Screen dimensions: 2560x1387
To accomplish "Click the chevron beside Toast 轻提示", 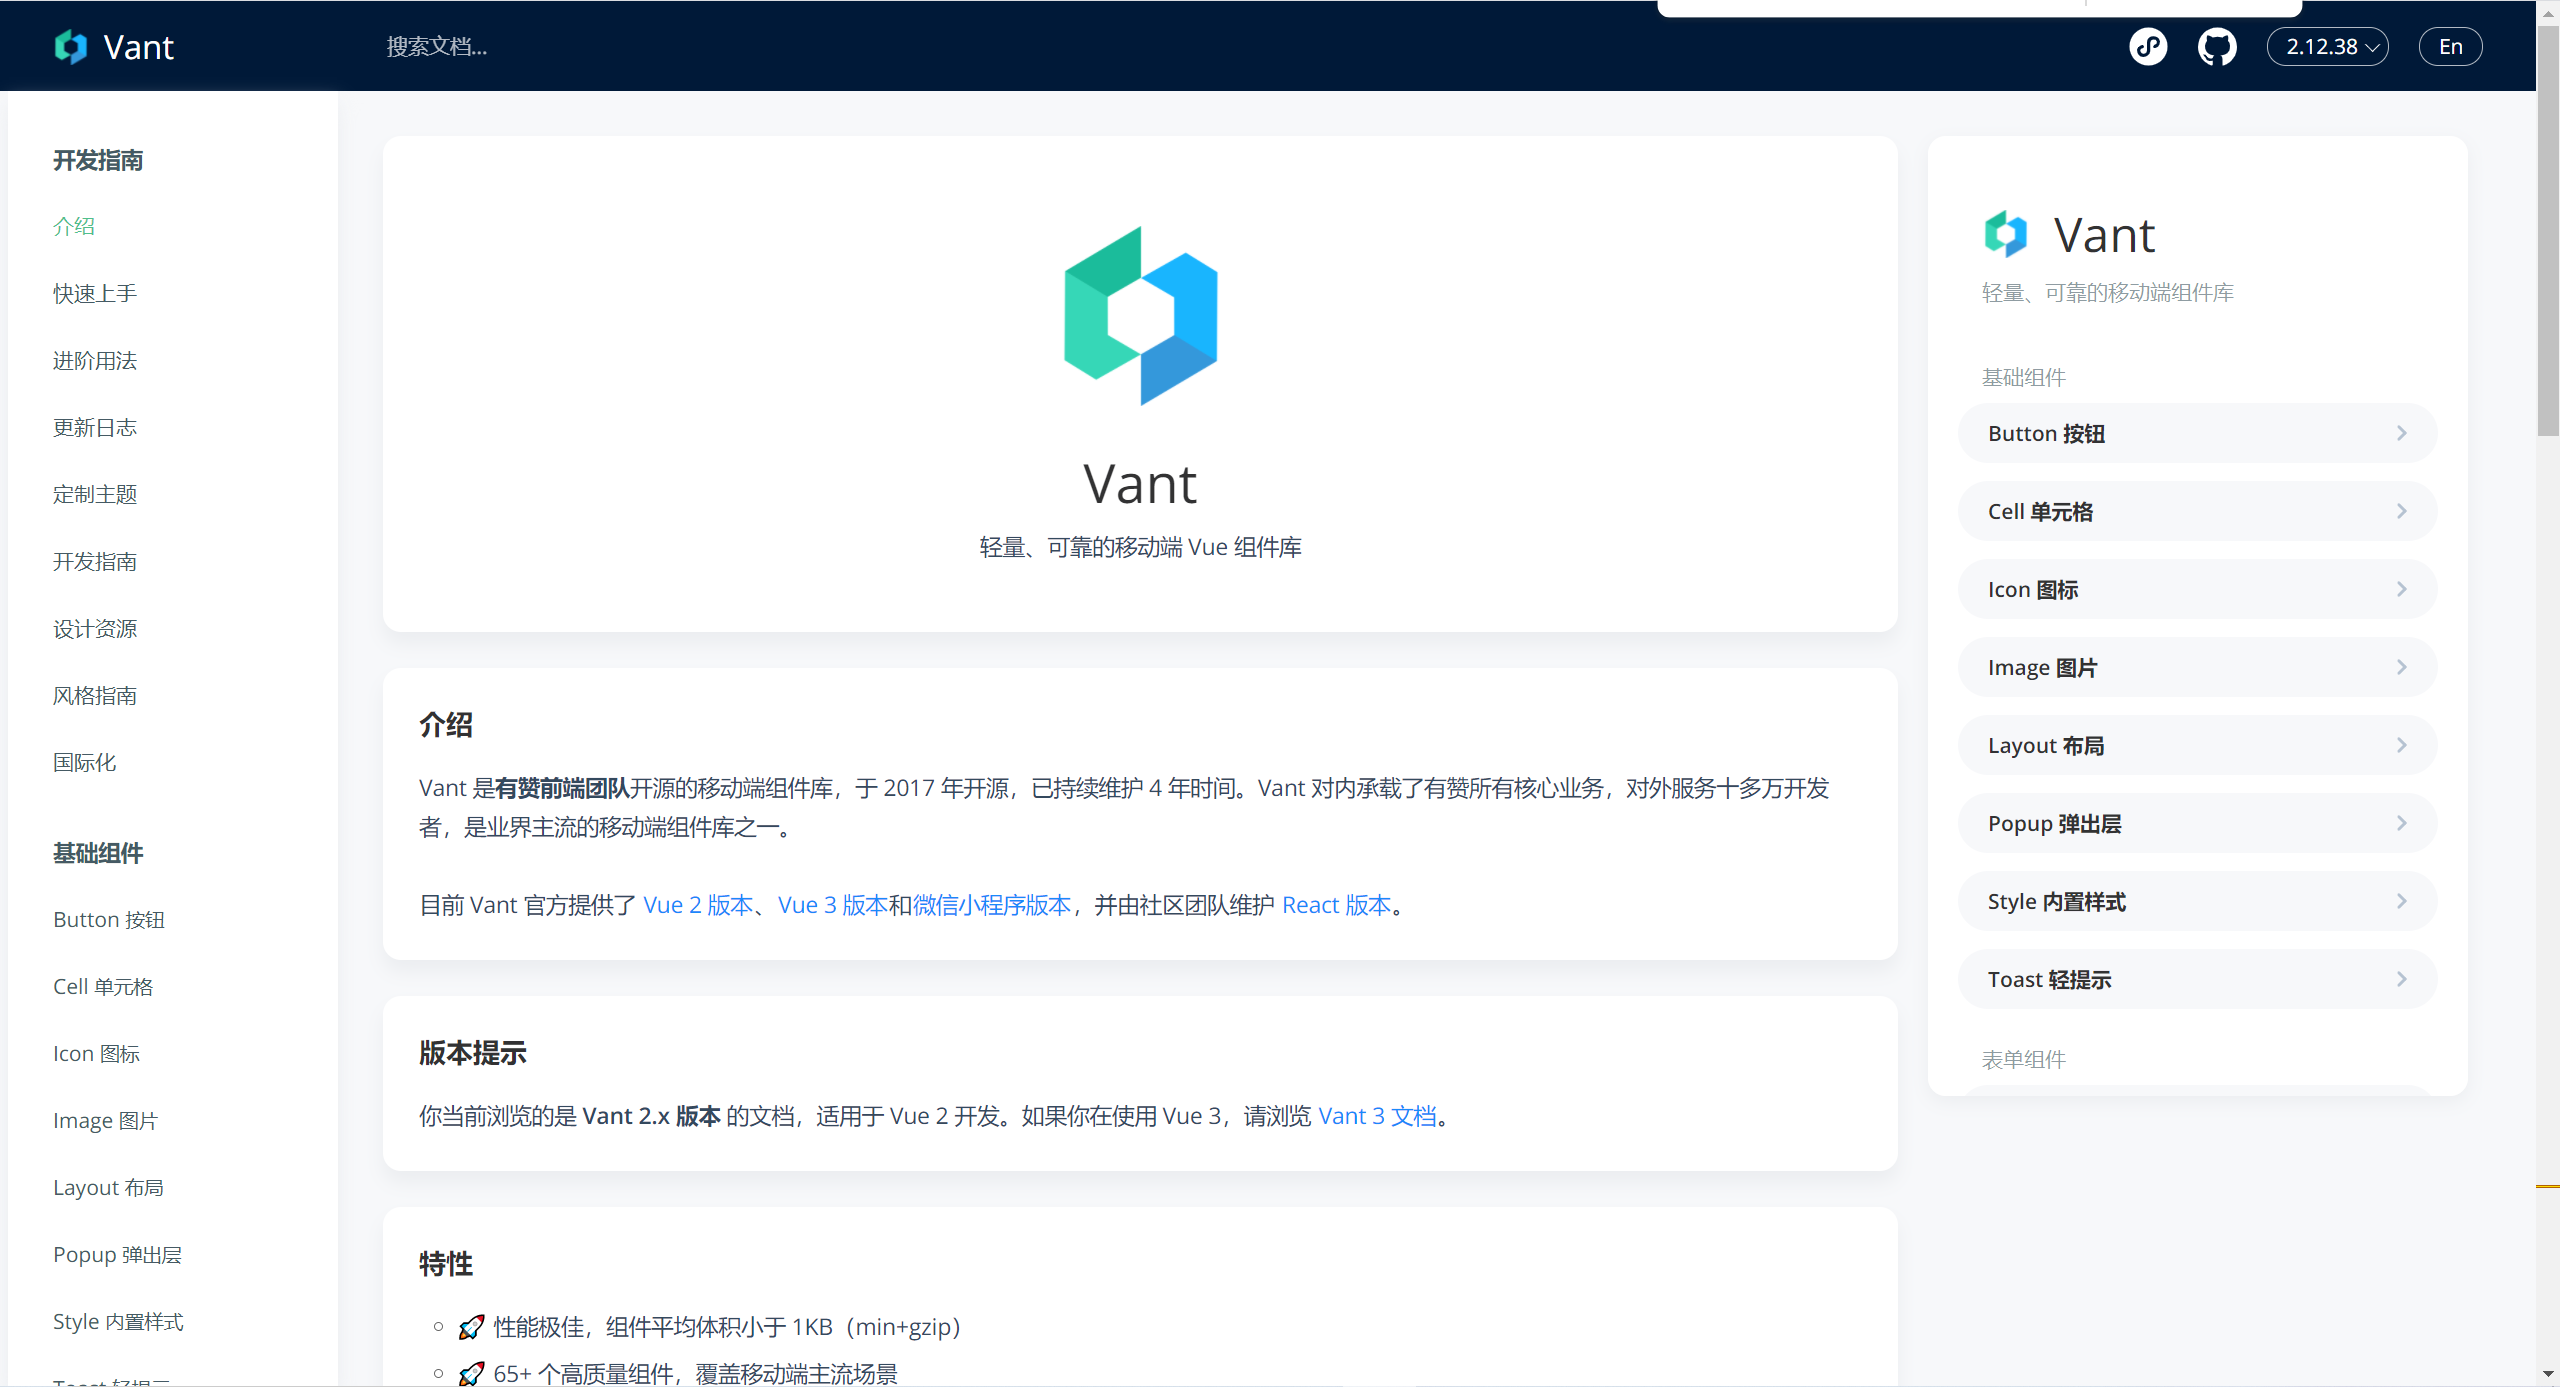I will [x=2401, y=979].
